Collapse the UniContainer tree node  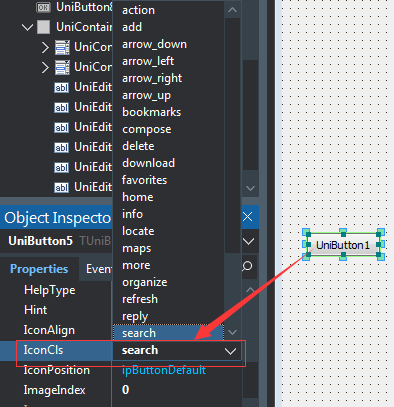27,27
